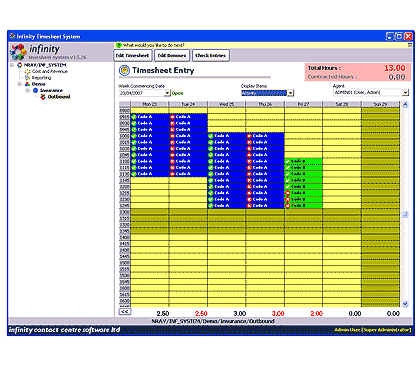Toggle green check on Monday 09:15 entry
This screenshot has height=367, width=420.
pos(134,117)
